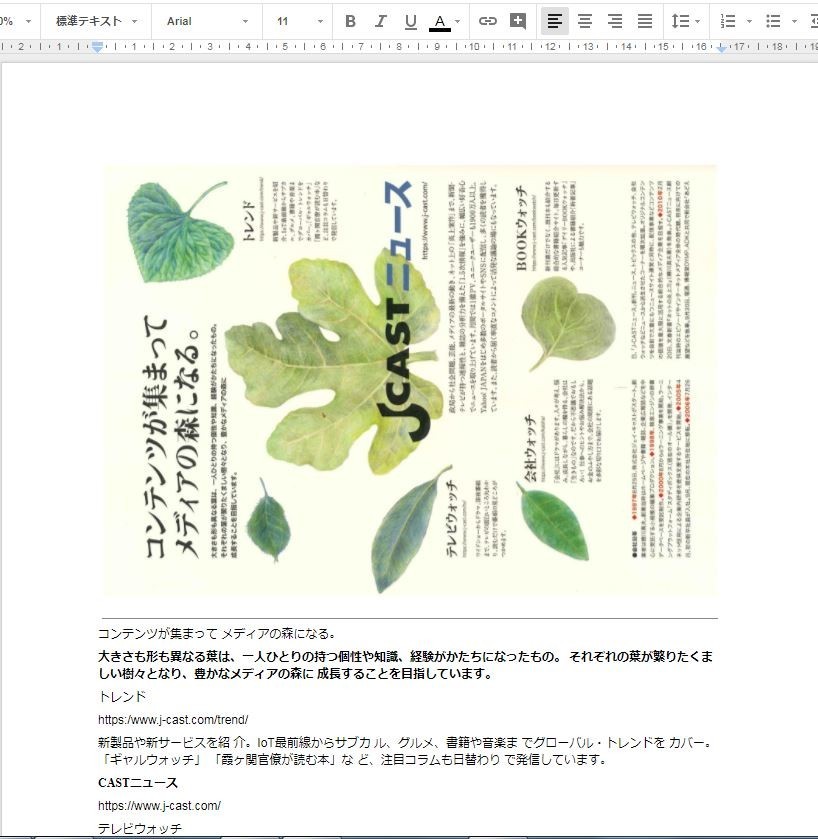The height and width of the screenshot is (839, 818).
Task: Select the leaf brochure image
Action: [x=410, y=380]
